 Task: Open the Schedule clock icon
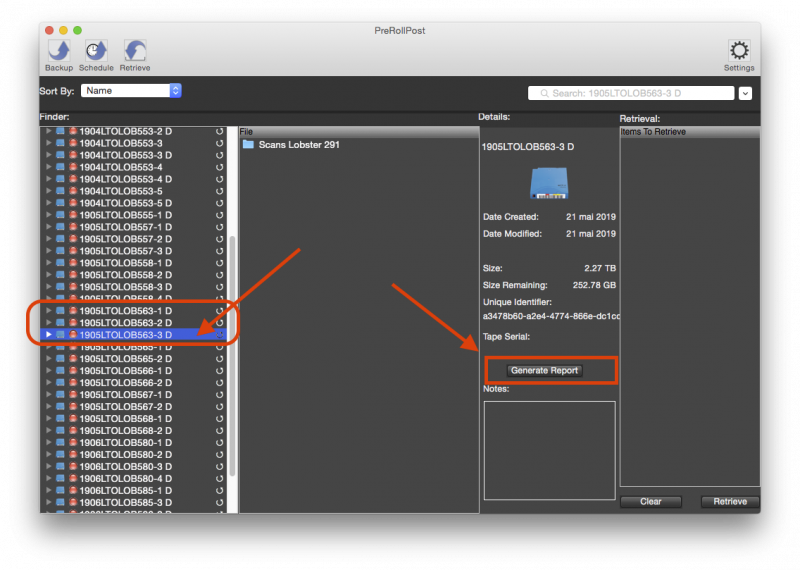pyautogui.click(x=96, y=51)
